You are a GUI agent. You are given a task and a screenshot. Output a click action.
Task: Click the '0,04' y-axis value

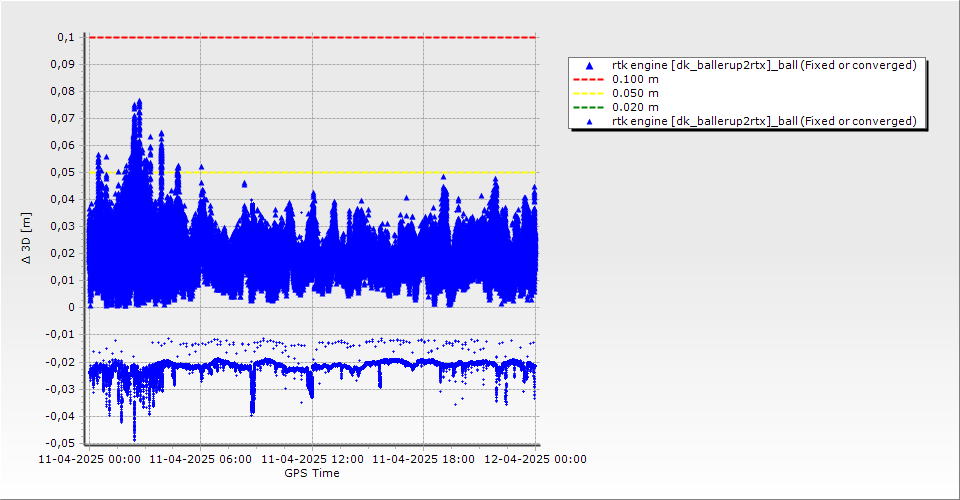pyautogui.click(x=63, y=199)
